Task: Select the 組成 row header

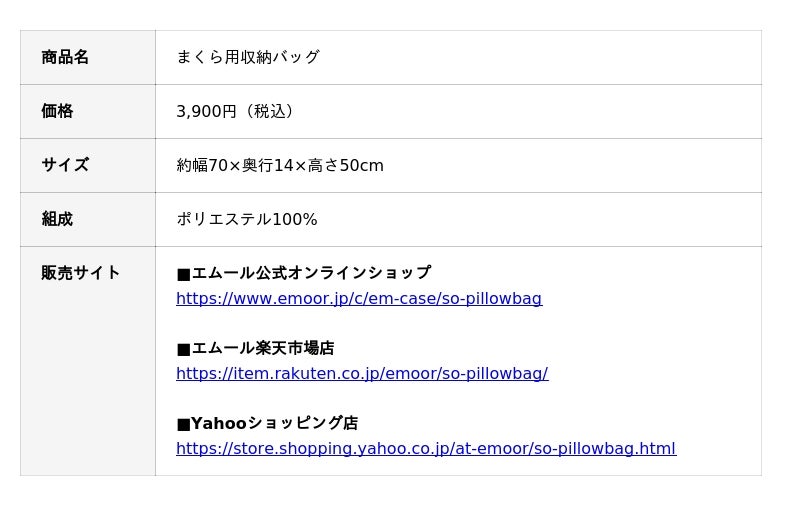Action: click(57, 219)
